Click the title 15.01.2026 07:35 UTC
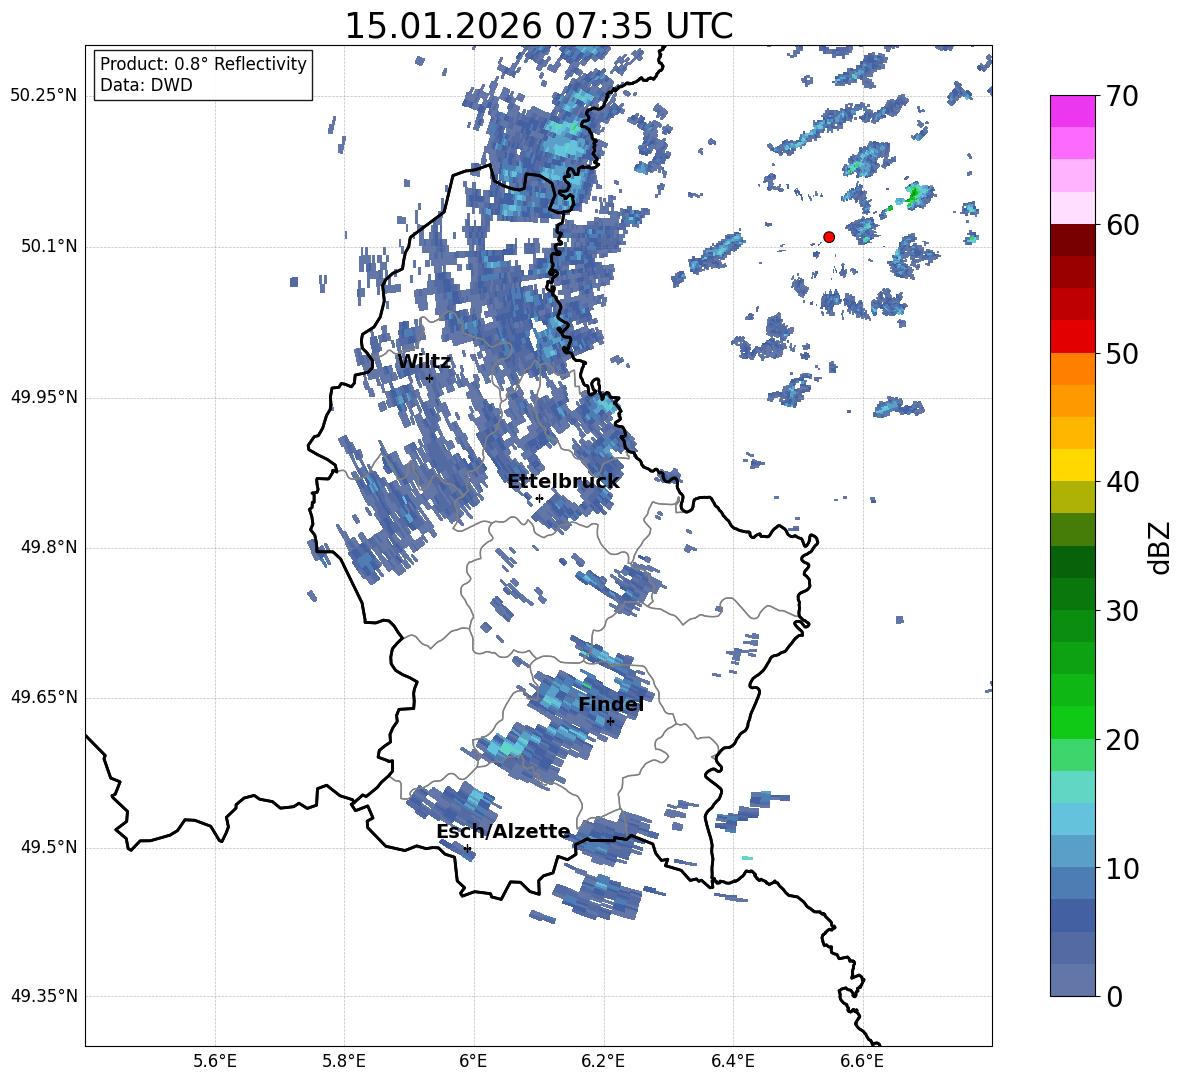Screen dimensions: 1184x1081 coord(538,26)
